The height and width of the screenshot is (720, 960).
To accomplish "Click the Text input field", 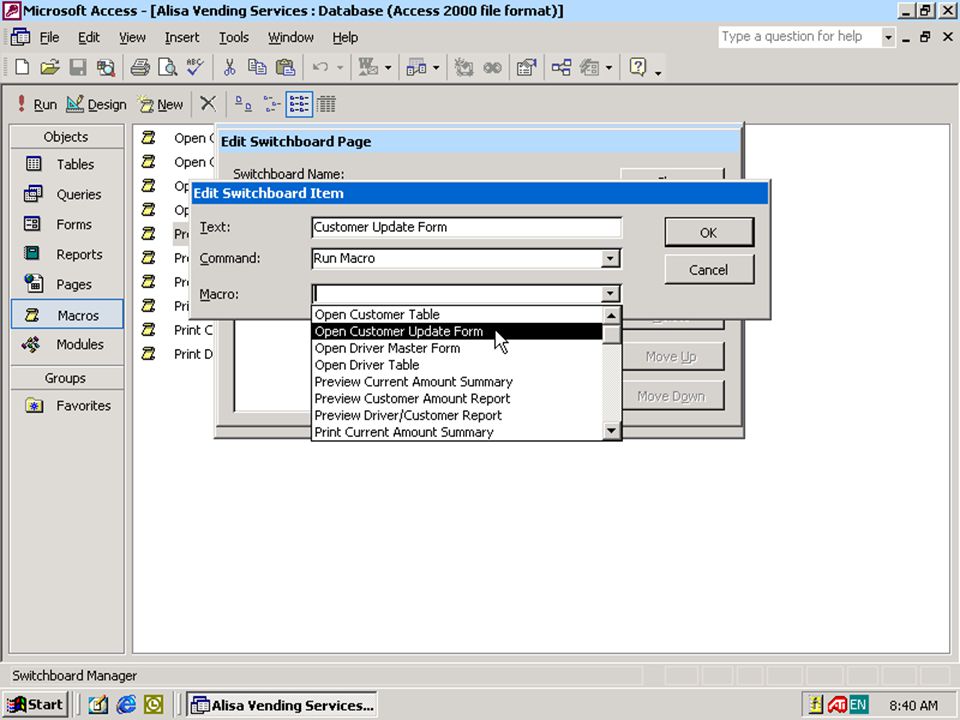I will tap(467, 227).
